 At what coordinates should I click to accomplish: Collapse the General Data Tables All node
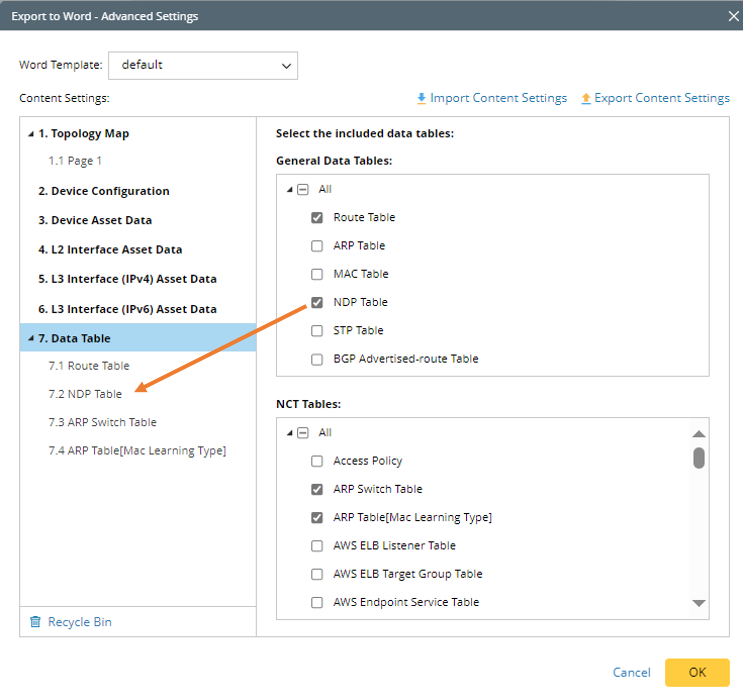[290, 189]
